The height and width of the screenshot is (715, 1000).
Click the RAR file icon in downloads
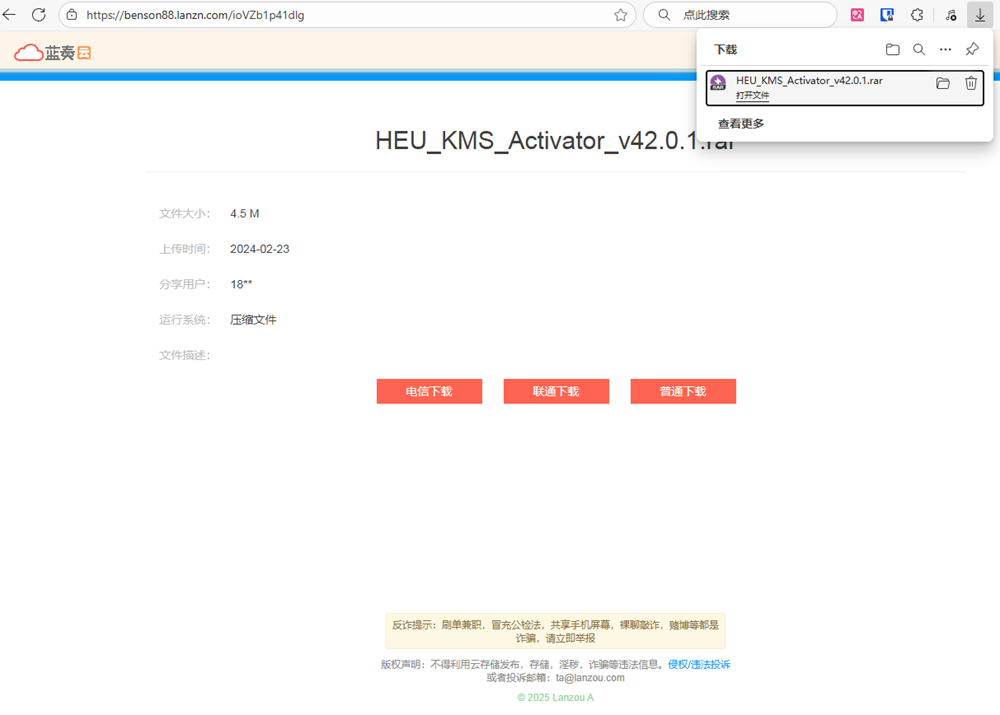(718, 82)
